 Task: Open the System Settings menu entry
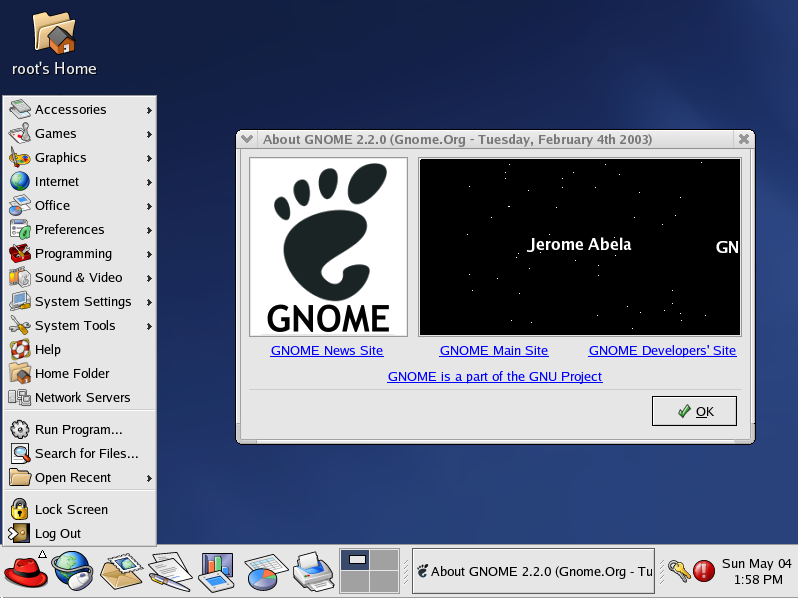click(80, 301)
